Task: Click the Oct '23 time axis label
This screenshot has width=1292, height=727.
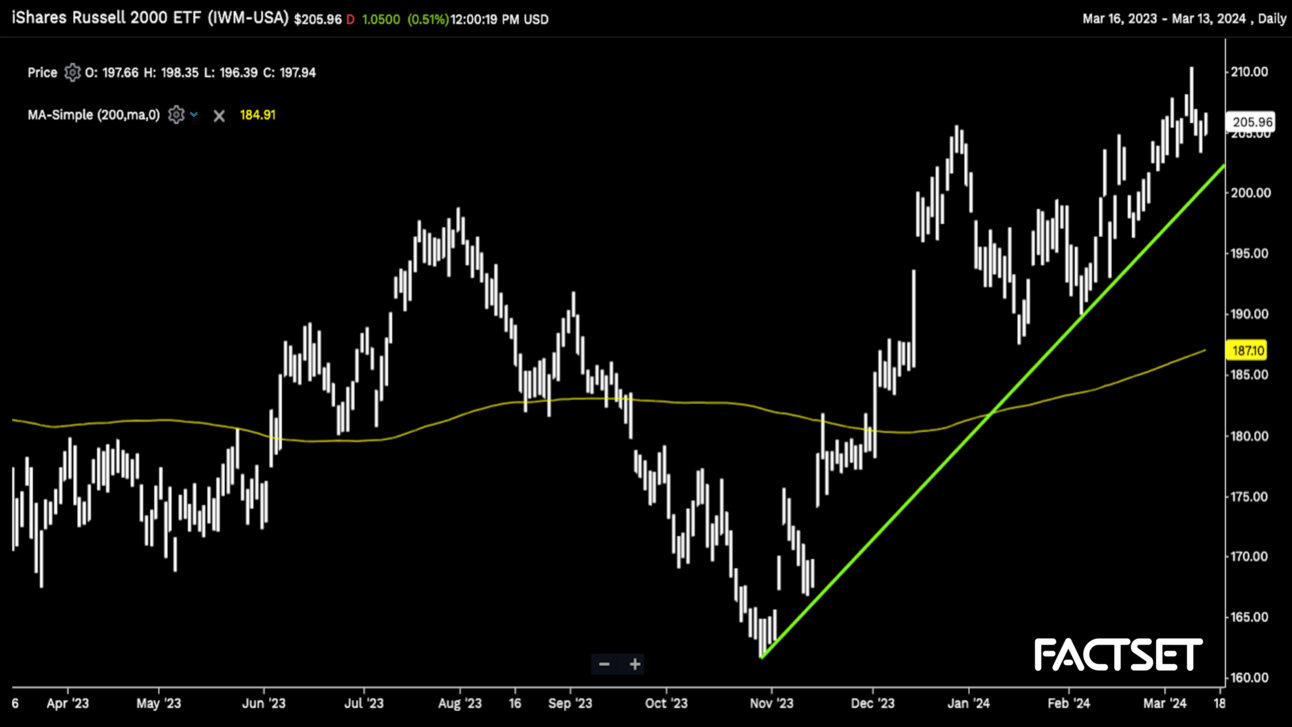Action: click(666, 703)
